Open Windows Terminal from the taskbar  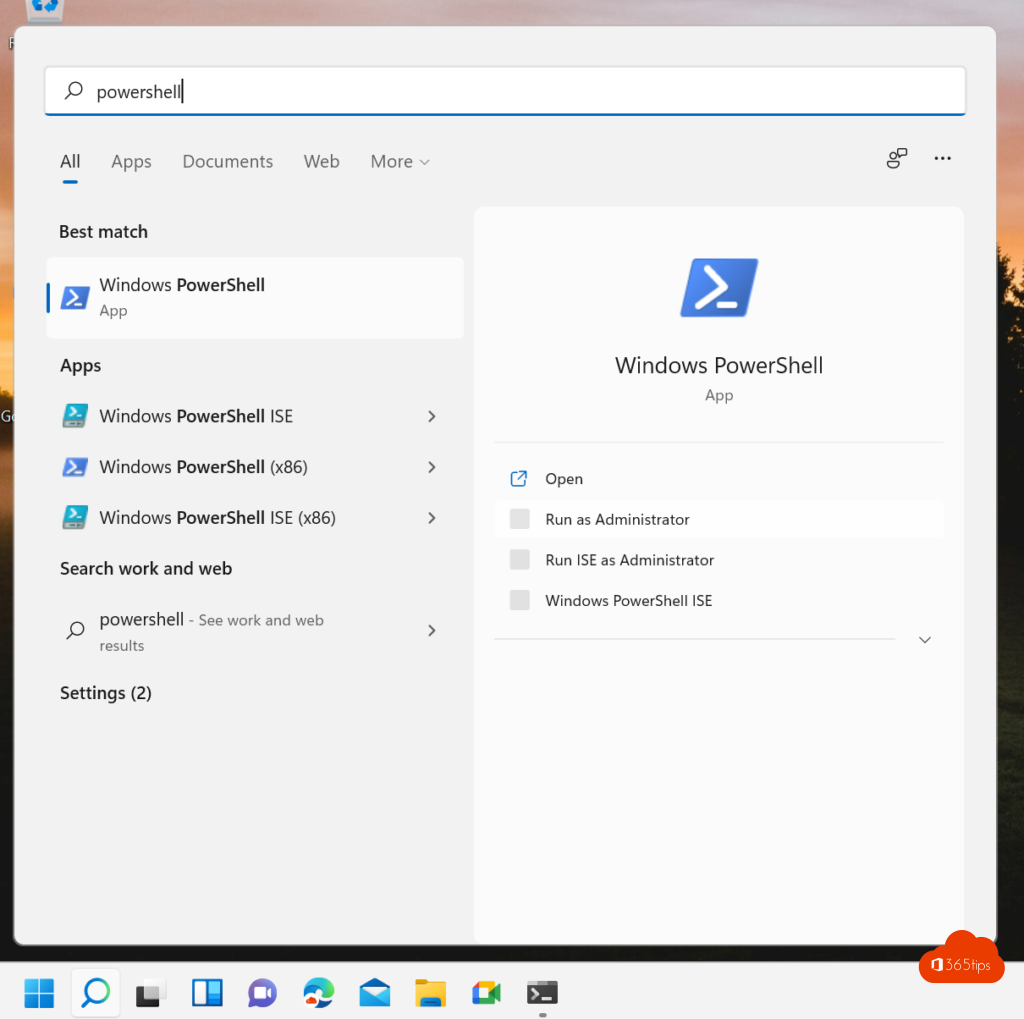click(542, 992)
